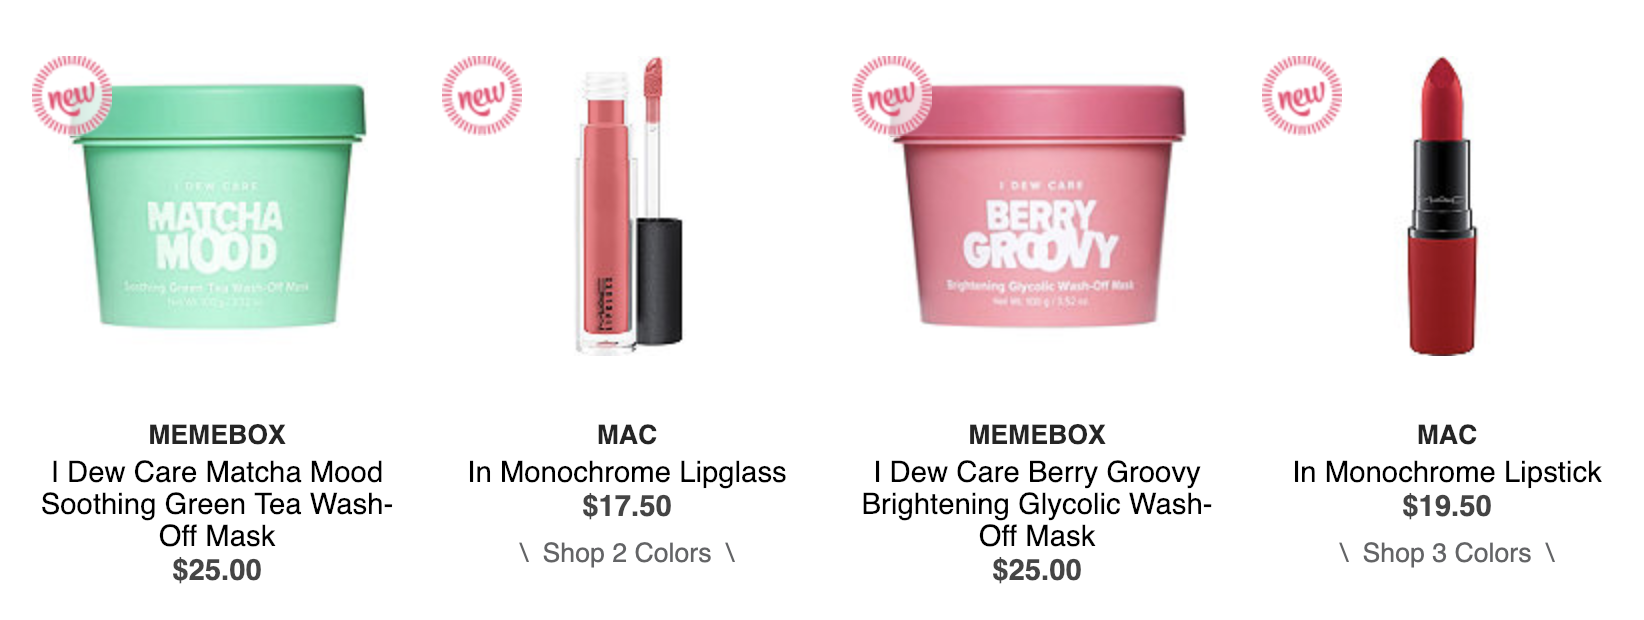Expand Shop 3 Colors for Lipstick

point(1447,553)
